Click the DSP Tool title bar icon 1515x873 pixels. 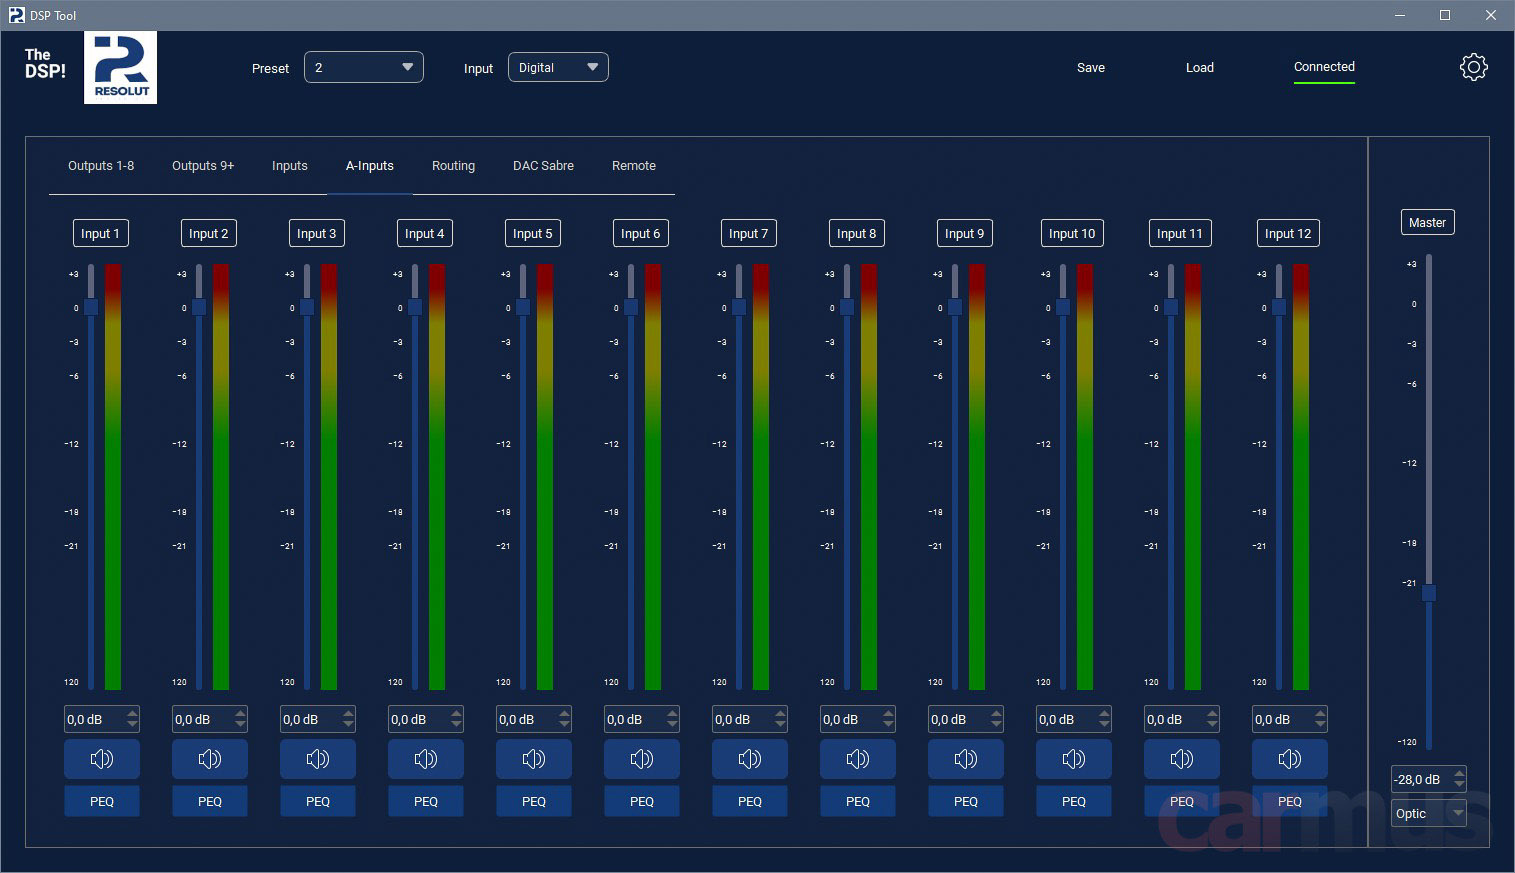coord(16,15)
